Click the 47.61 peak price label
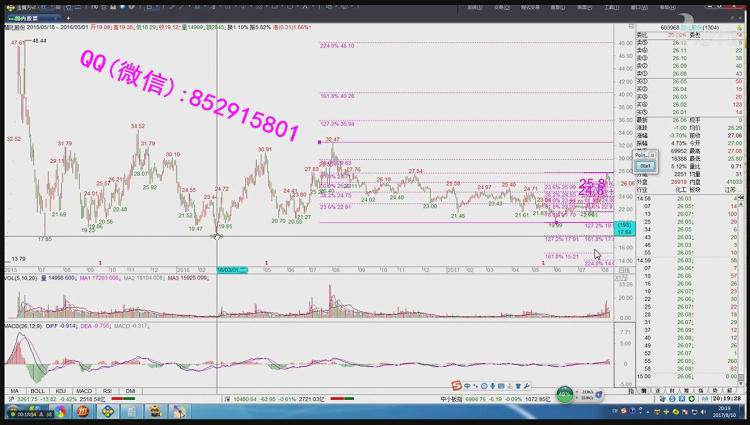 pyautogui.click(x=17, y=43)
